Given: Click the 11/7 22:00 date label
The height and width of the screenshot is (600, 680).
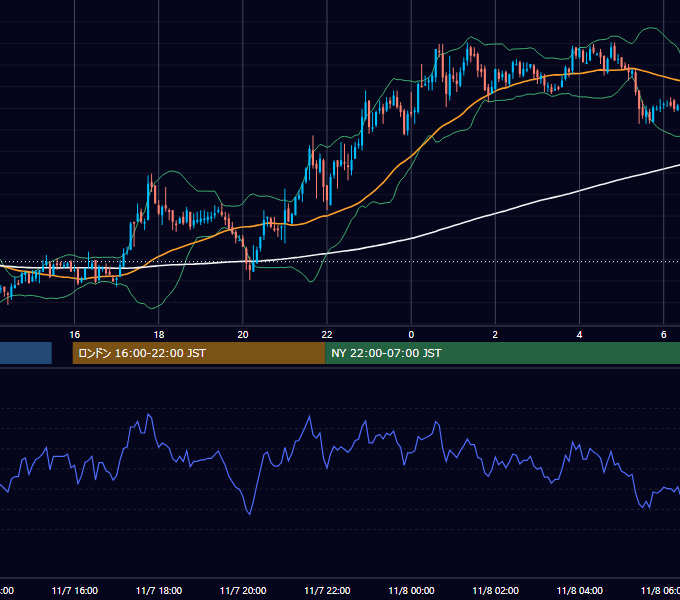Looking at the screenshot, I should [x=327, y=591].
